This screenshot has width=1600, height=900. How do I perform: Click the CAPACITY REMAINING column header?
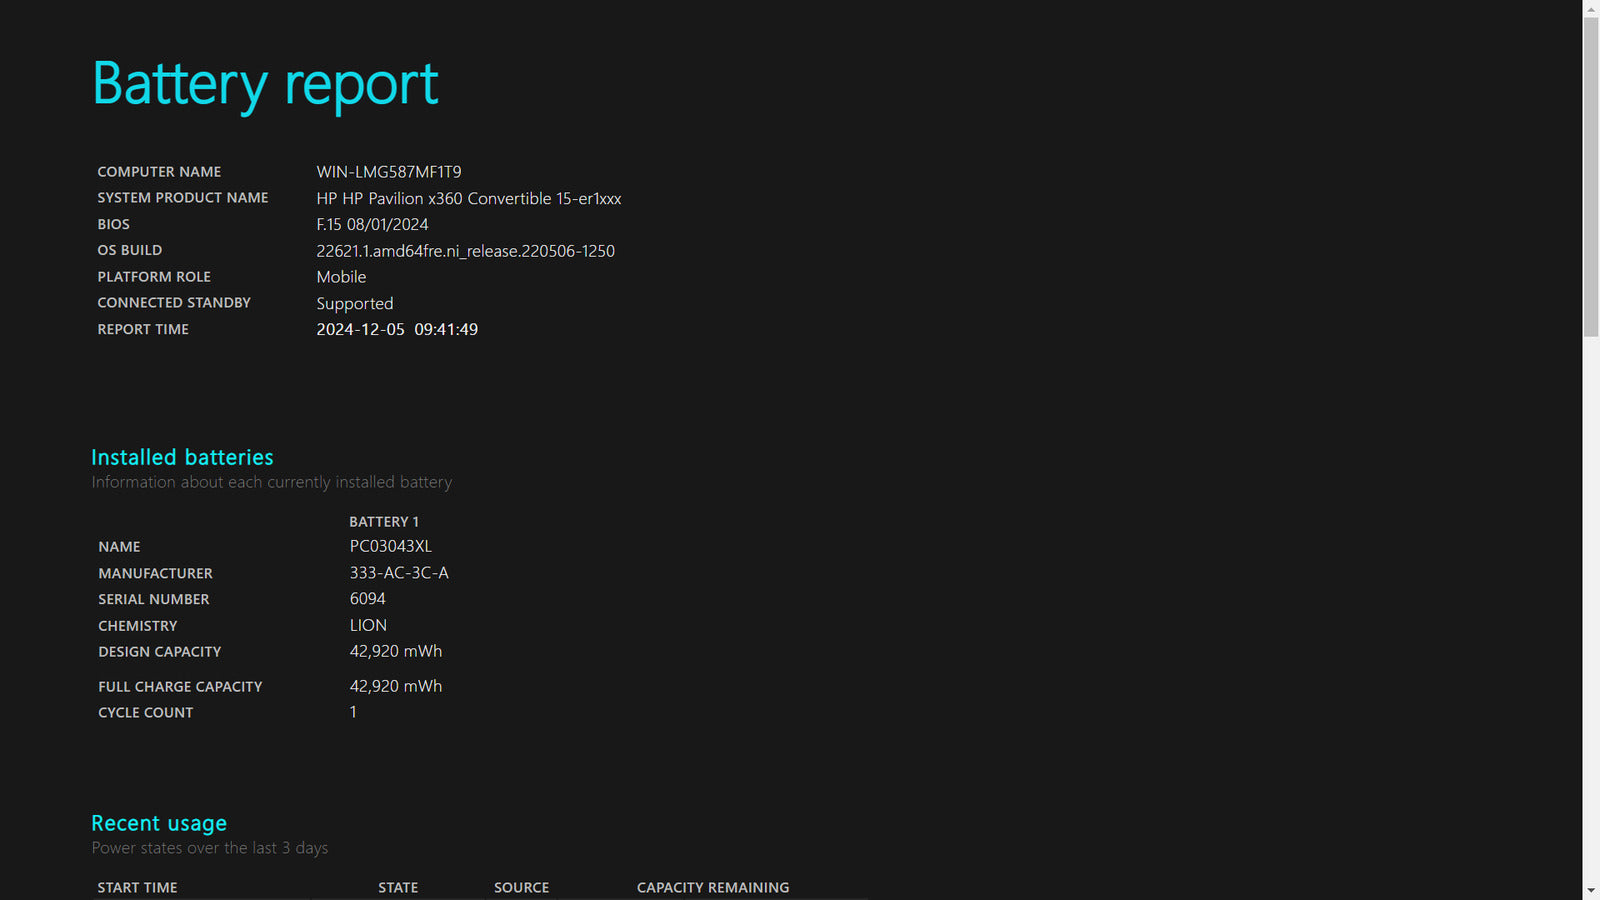click(x=713, y=888)
